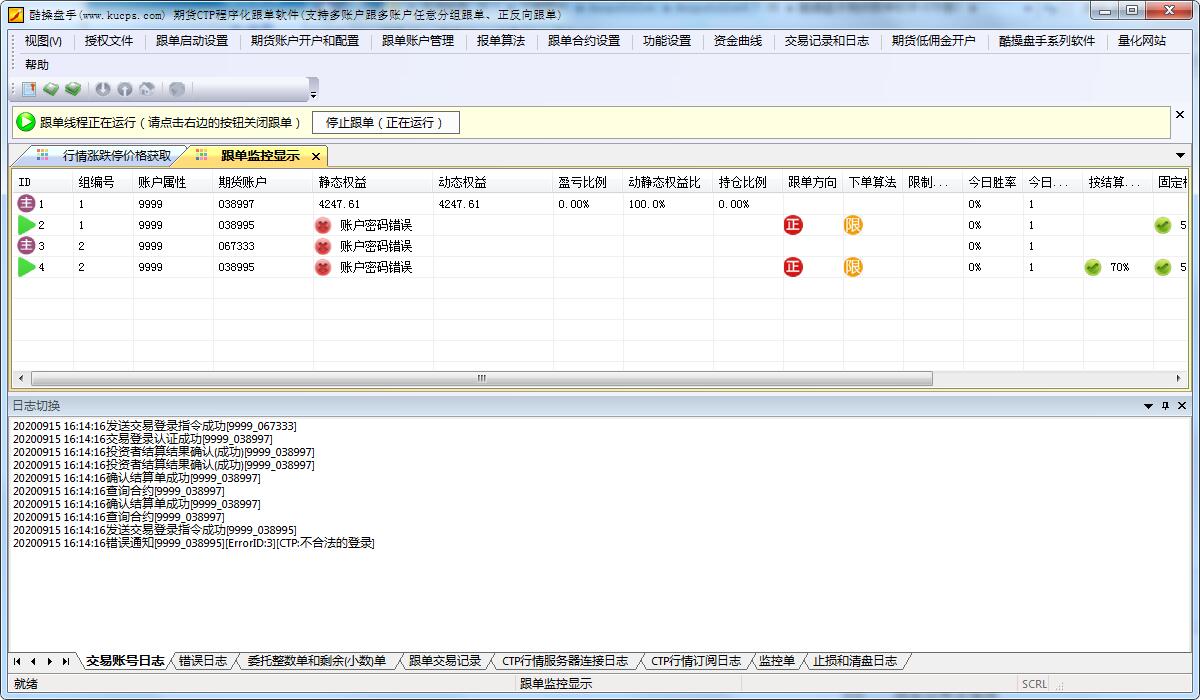Click the orange 限 algorithm icon in row 2
Screen dimensions: 1200x700
click(x=853, y=225)
